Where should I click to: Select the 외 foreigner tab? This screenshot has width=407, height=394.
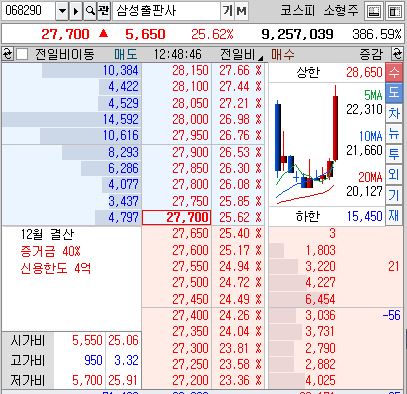point(394,174)
